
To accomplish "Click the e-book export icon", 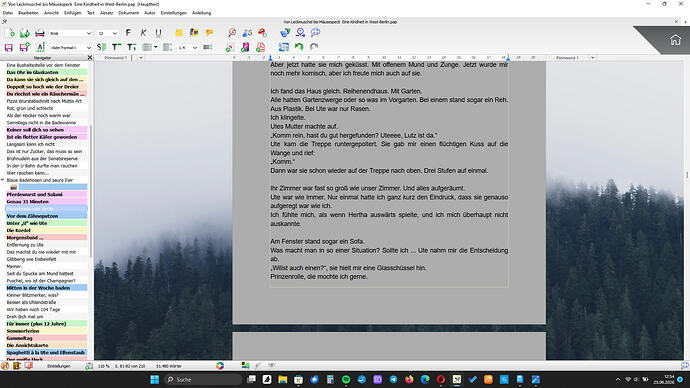I will coord(245,47).
